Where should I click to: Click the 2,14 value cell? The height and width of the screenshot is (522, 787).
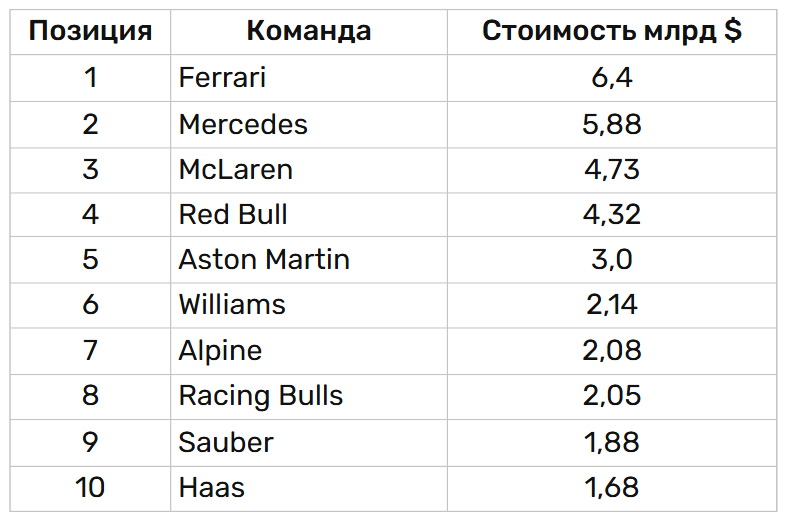(611, 305)
